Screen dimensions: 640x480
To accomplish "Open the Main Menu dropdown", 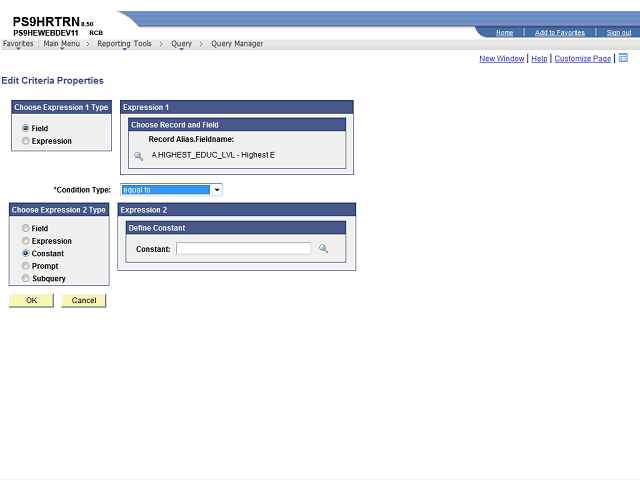I will tap(62, 44).
